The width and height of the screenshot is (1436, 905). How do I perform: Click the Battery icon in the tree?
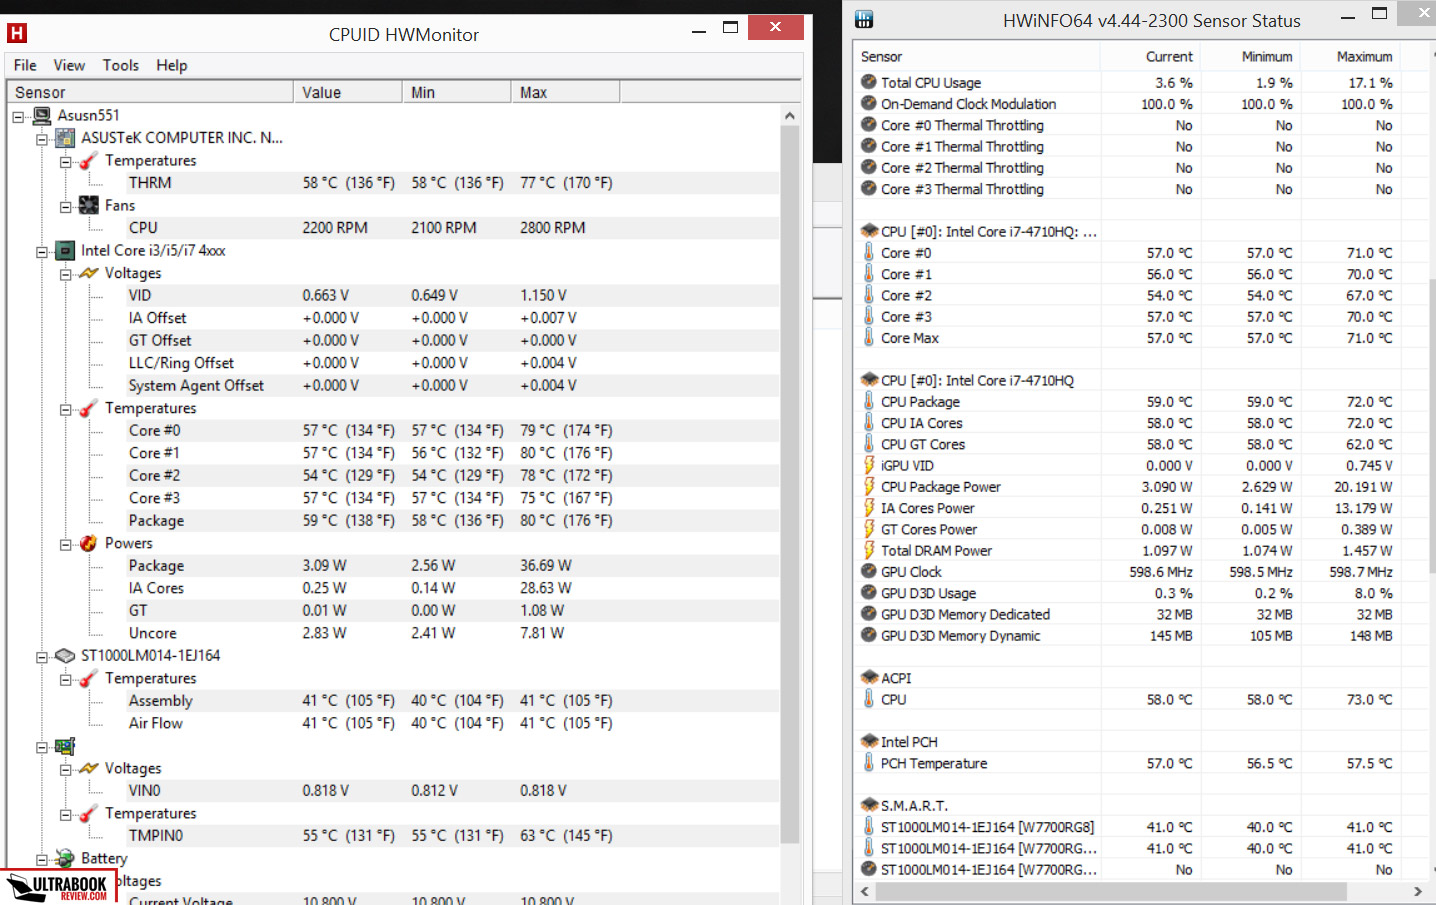(x=65, y=858)
